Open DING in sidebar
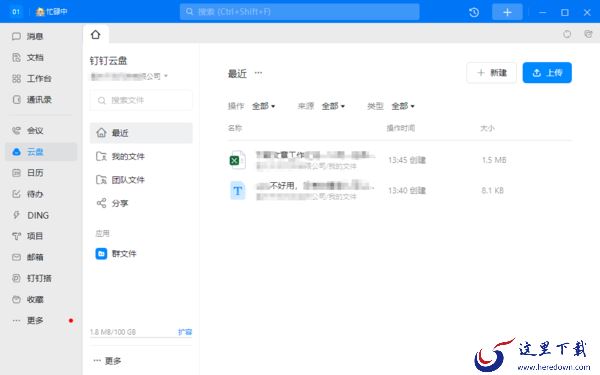Viewport: 600px width, 375px height. point(38,215)
